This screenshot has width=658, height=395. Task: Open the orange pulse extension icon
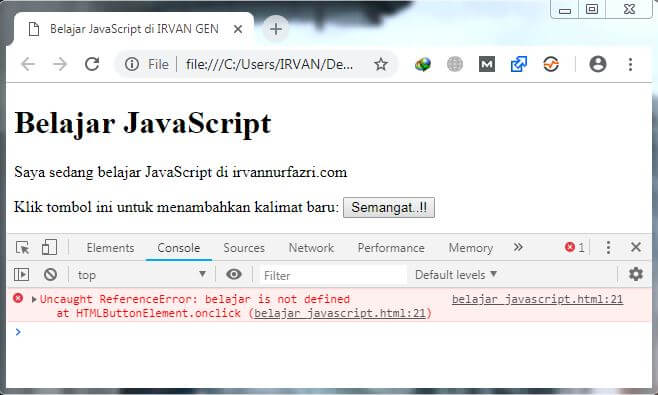click(x=551, y=64)
